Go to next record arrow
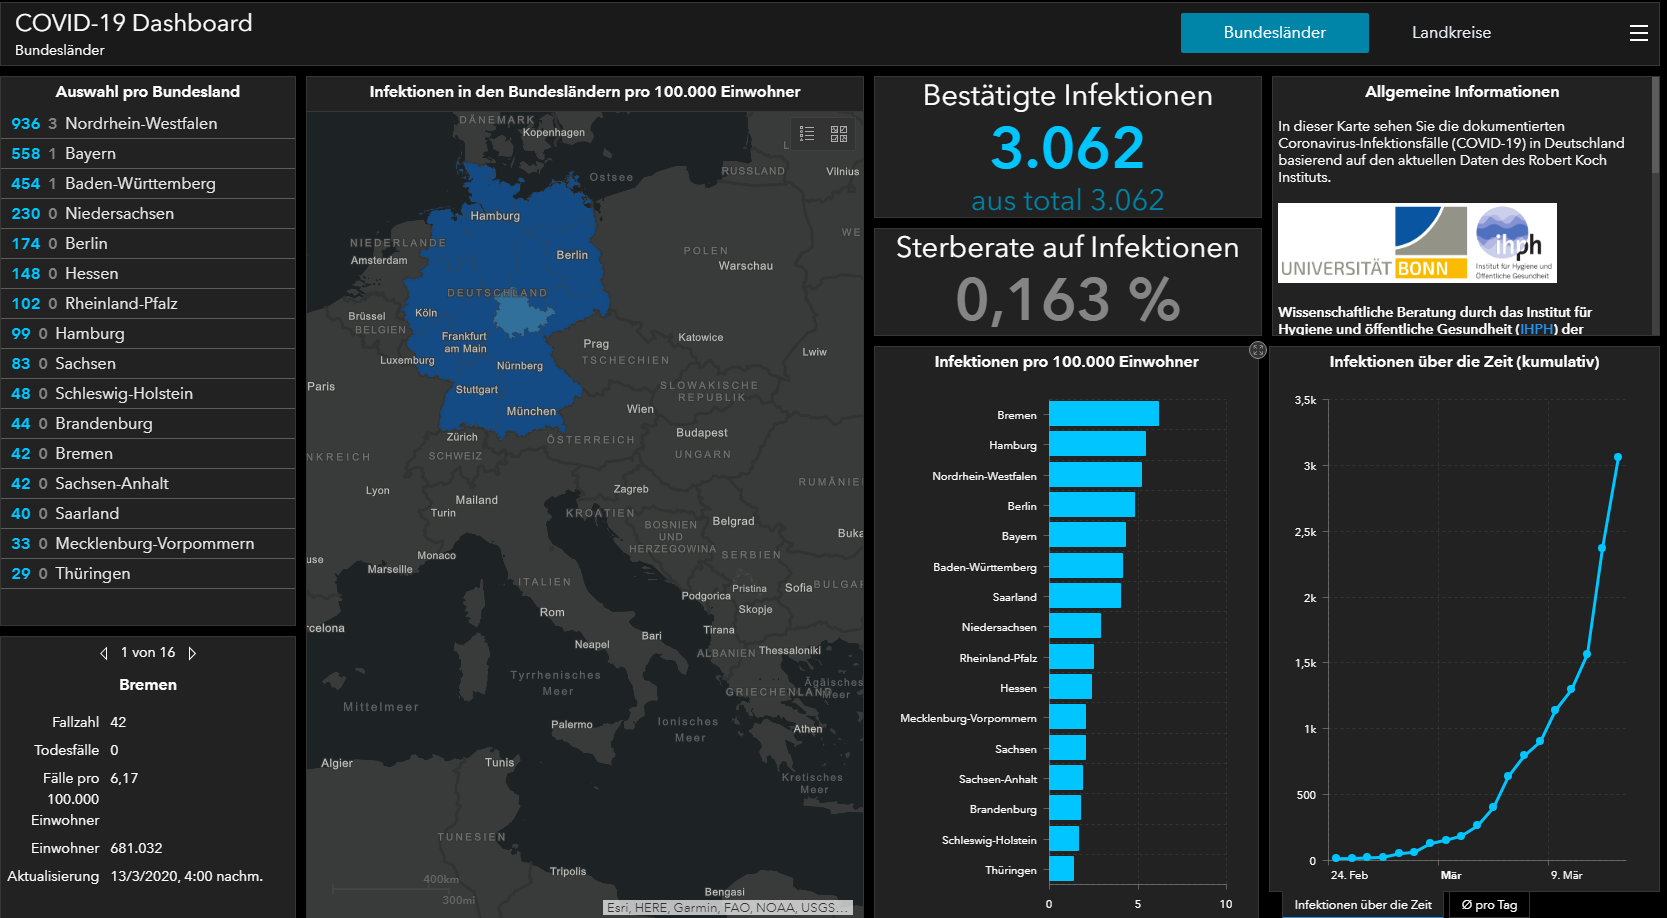Viewport: 1667px width, 918px height. coord(192,653)
